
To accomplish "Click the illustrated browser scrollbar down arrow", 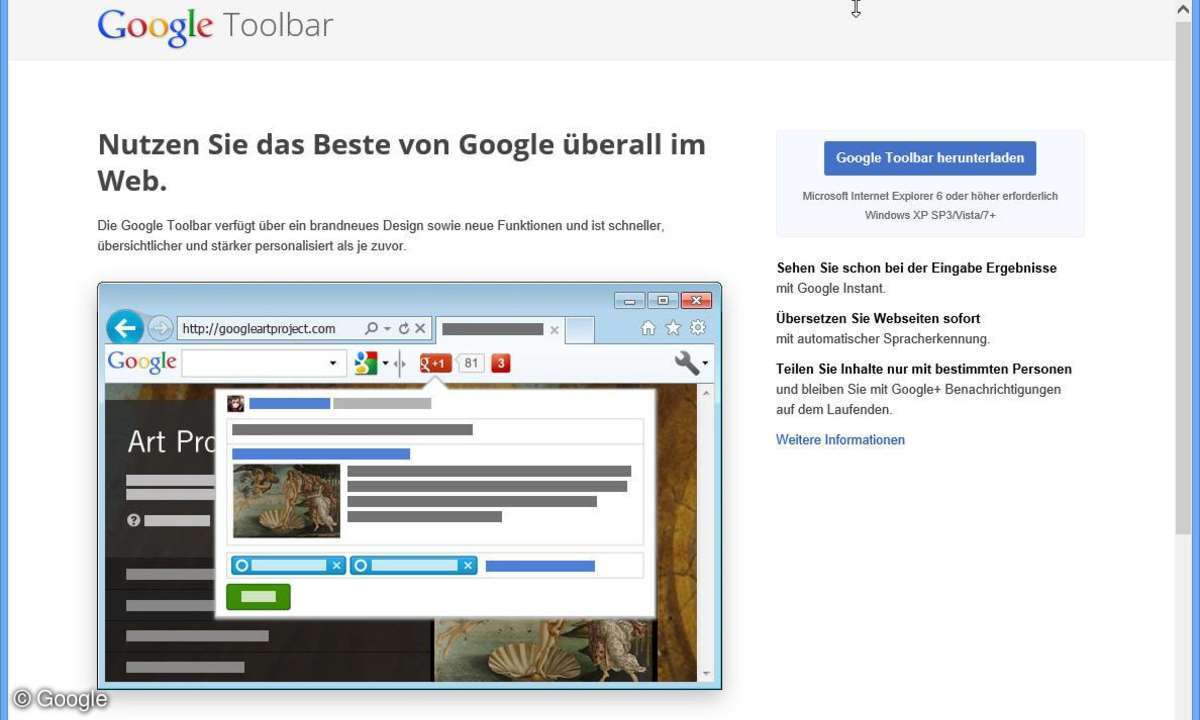I will 707,673.
